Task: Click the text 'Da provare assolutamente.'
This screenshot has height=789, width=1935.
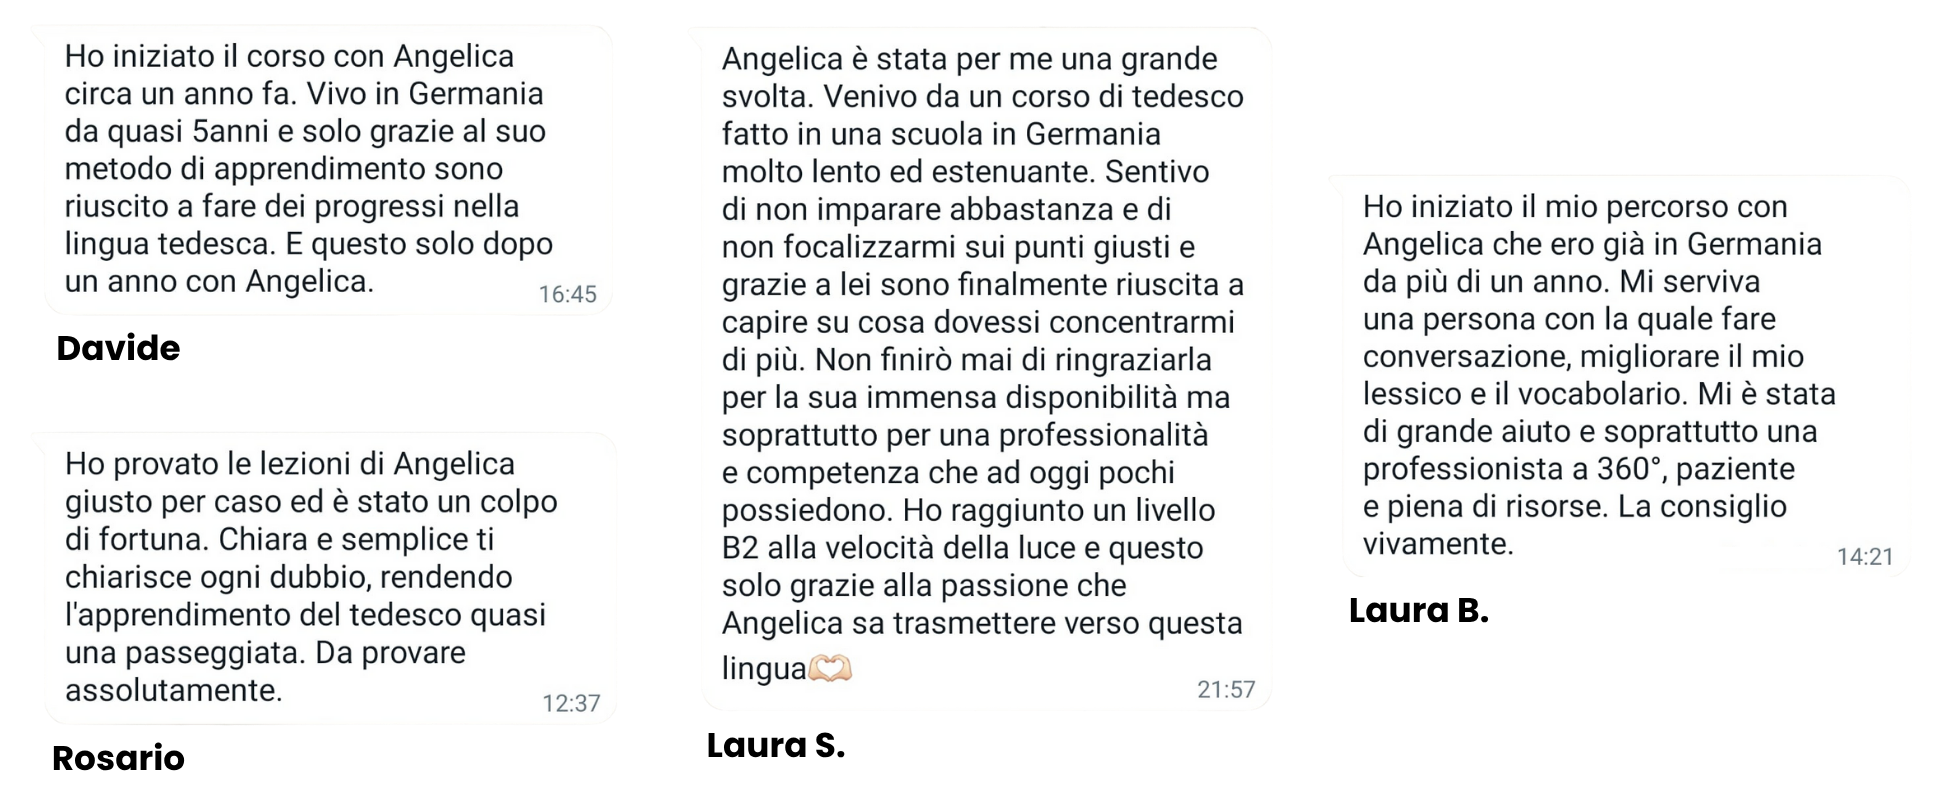Action: tap(266, 671)
